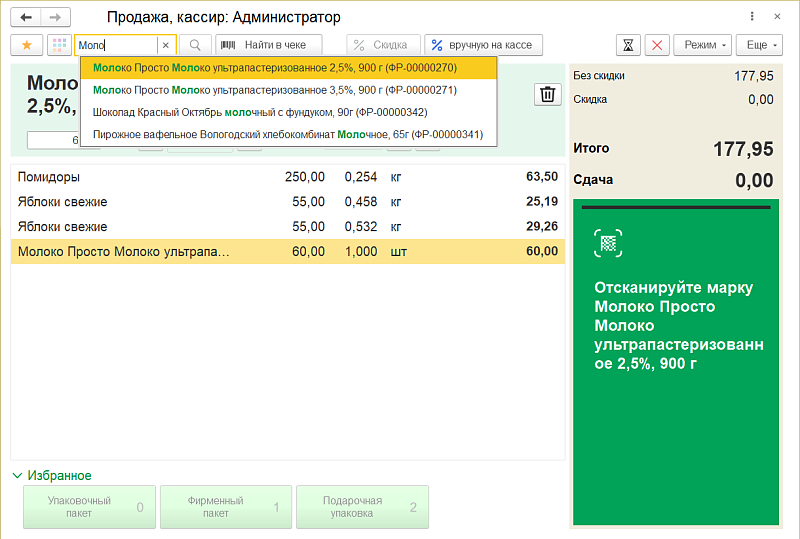800x539 pixels.
Task: Clear the search field with X
Action: pyautogui.click(x=166, y=45)
